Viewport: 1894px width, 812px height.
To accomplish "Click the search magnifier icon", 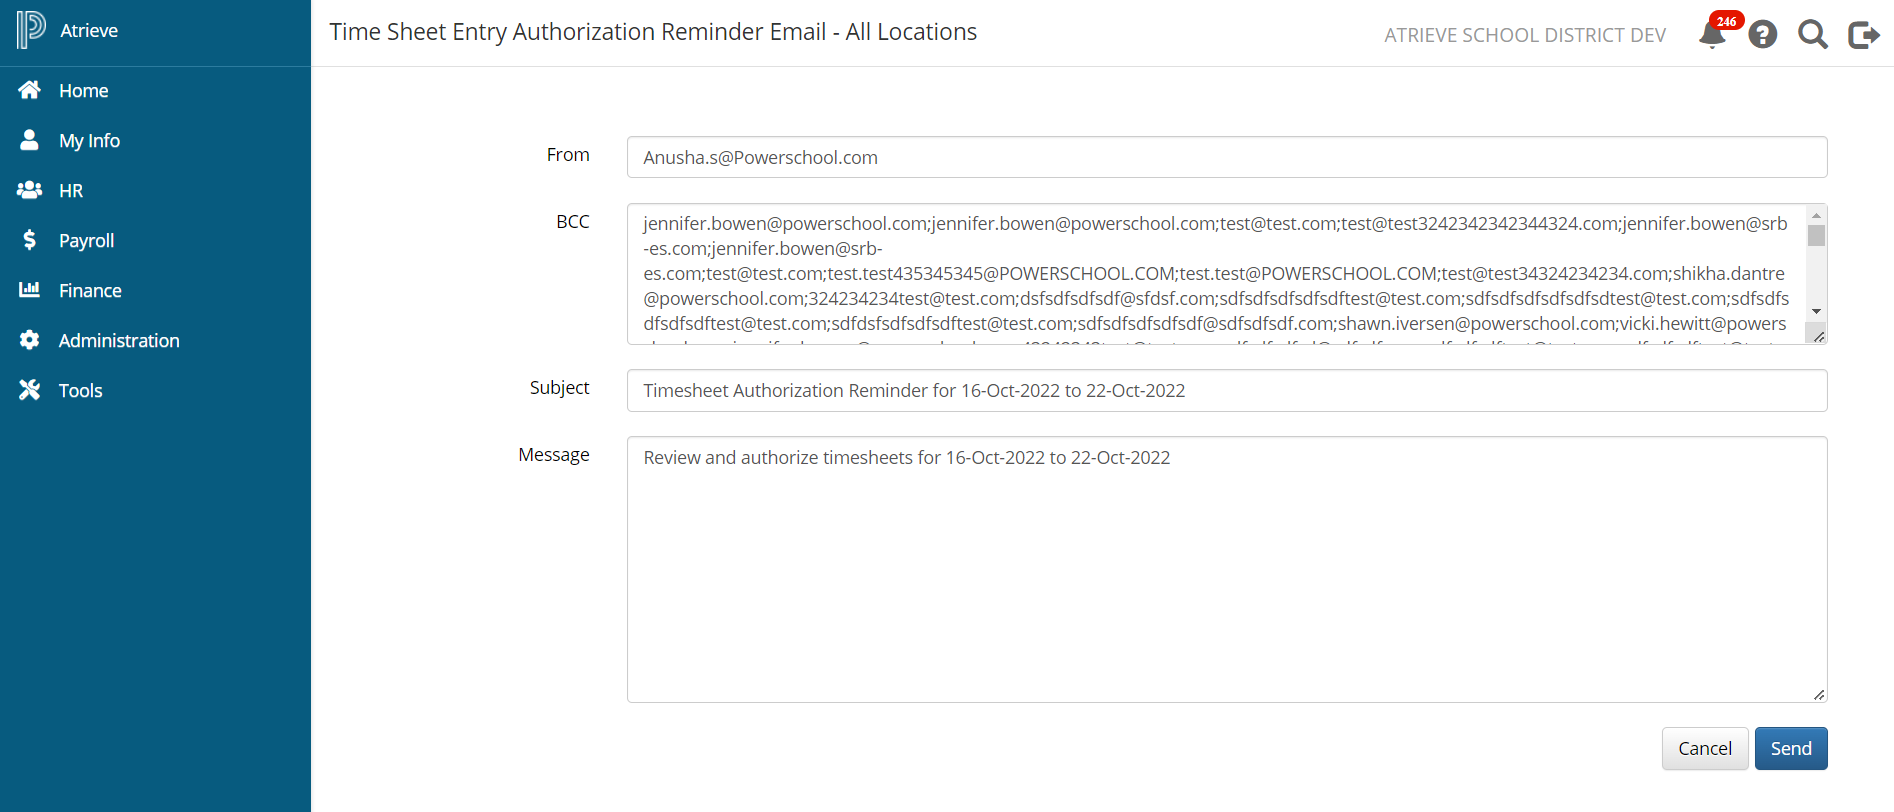I will pos(1812,35).
